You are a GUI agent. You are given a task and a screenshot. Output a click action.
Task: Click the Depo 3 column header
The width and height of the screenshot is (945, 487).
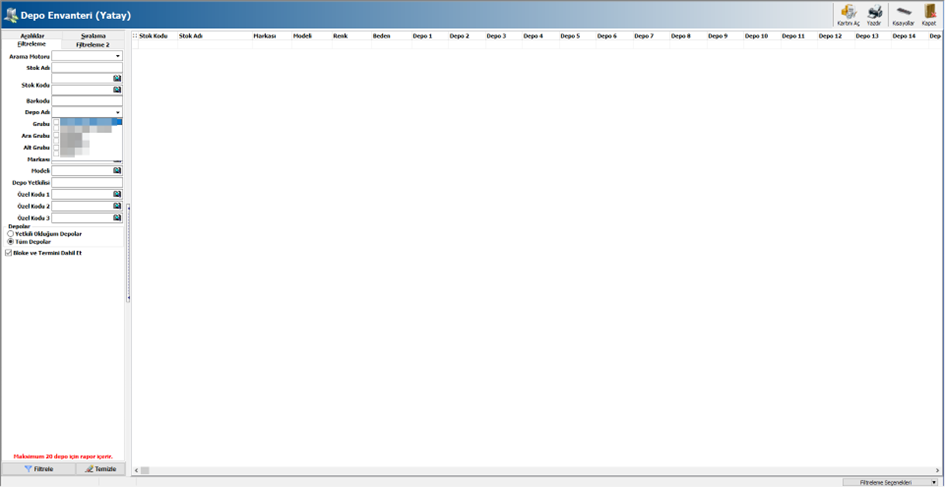tap(504, 36)
